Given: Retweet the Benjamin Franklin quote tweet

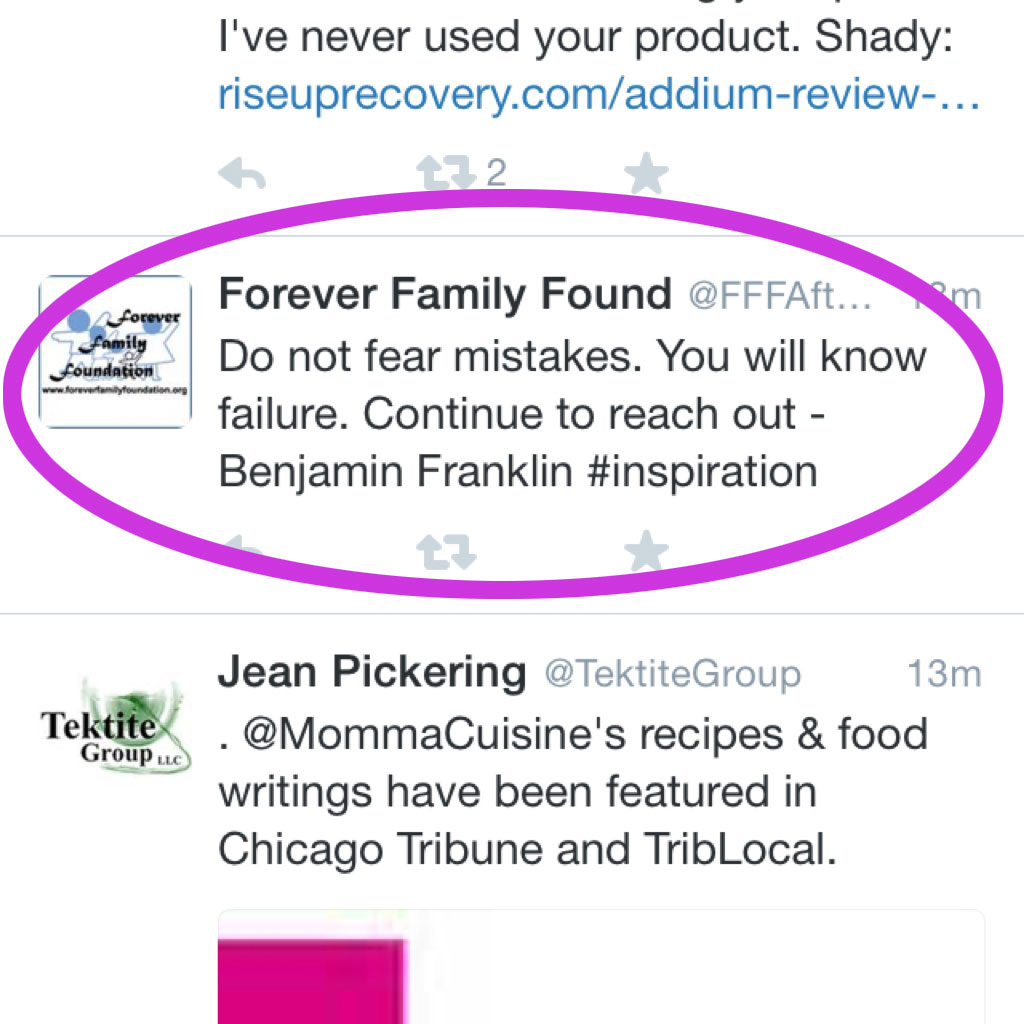Looking at the screenshot, I should [446, 552].
